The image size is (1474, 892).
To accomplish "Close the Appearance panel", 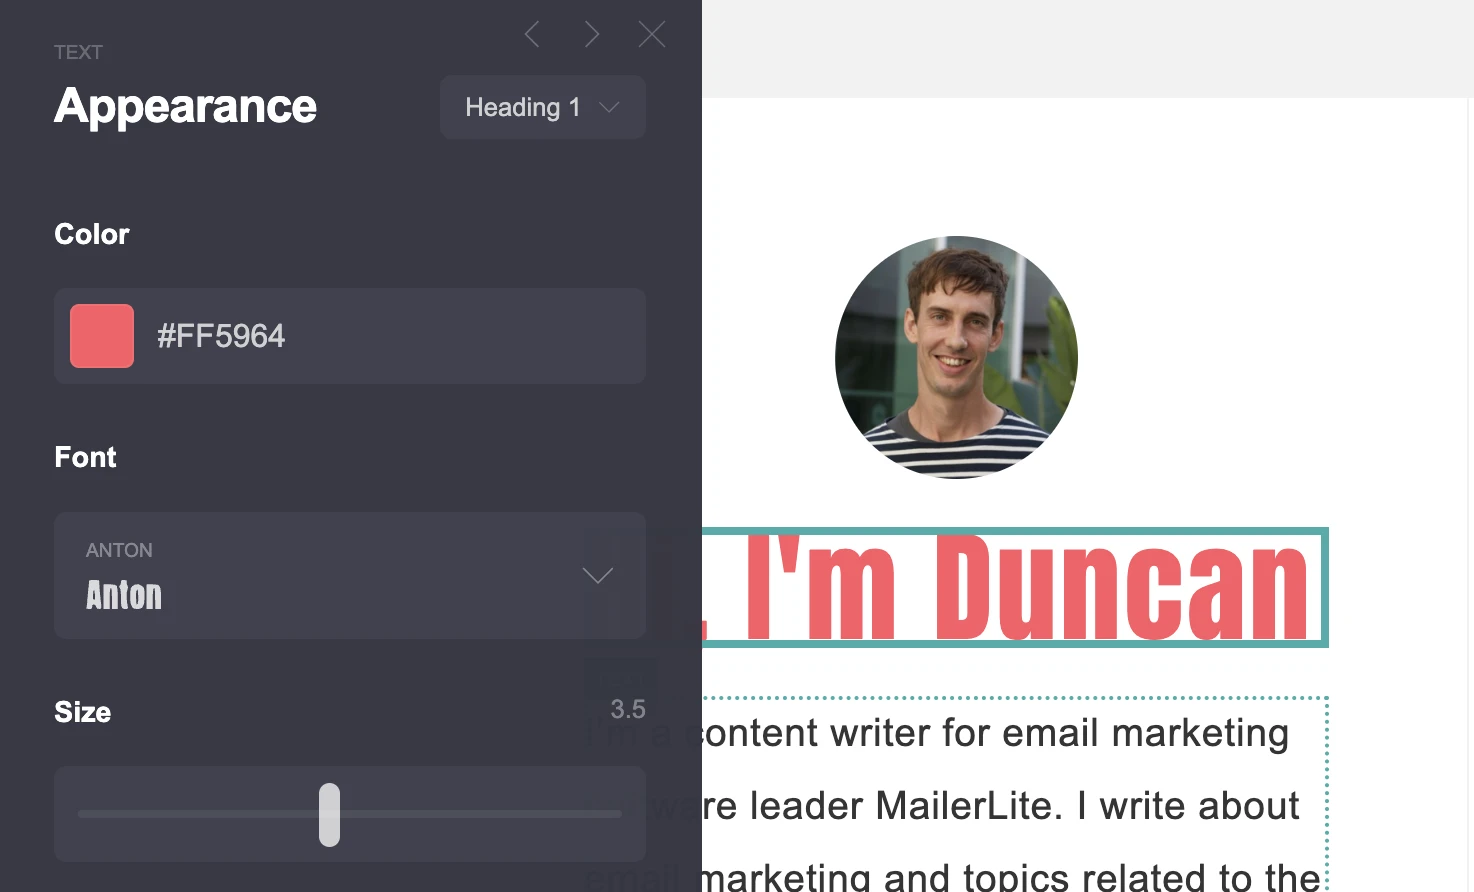I will click(652, 35).
